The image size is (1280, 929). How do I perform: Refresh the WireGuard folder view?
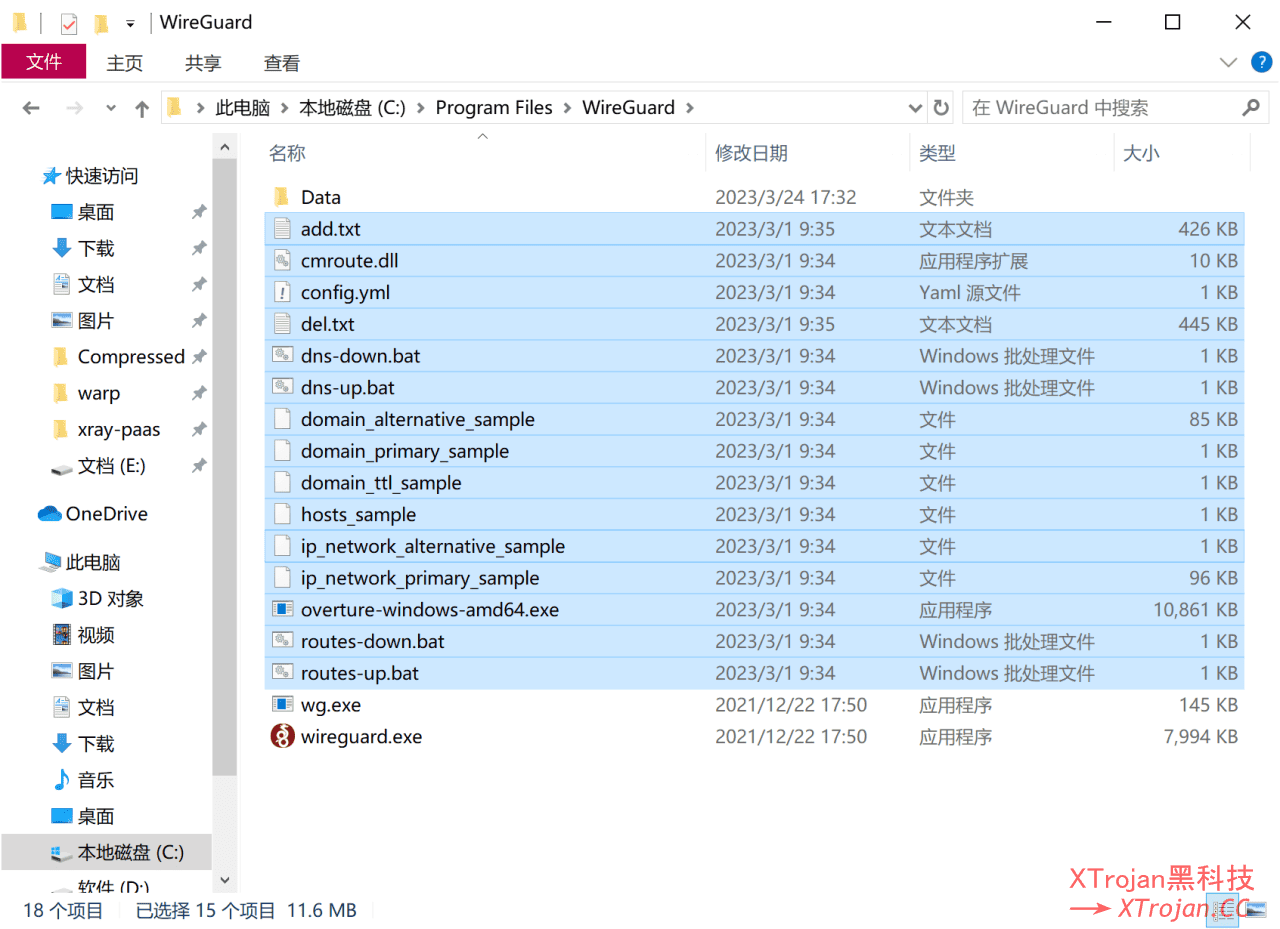(941, 107)
